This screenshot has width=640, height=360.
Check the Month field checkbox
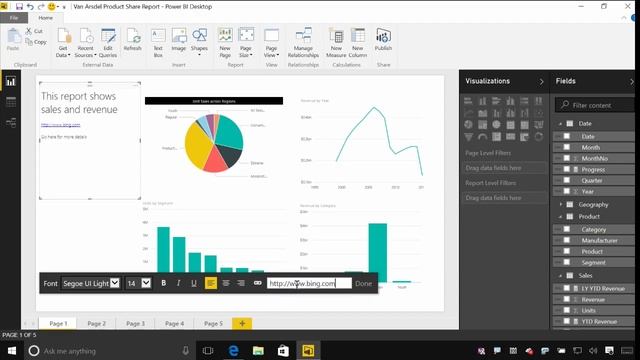point(567,147)
